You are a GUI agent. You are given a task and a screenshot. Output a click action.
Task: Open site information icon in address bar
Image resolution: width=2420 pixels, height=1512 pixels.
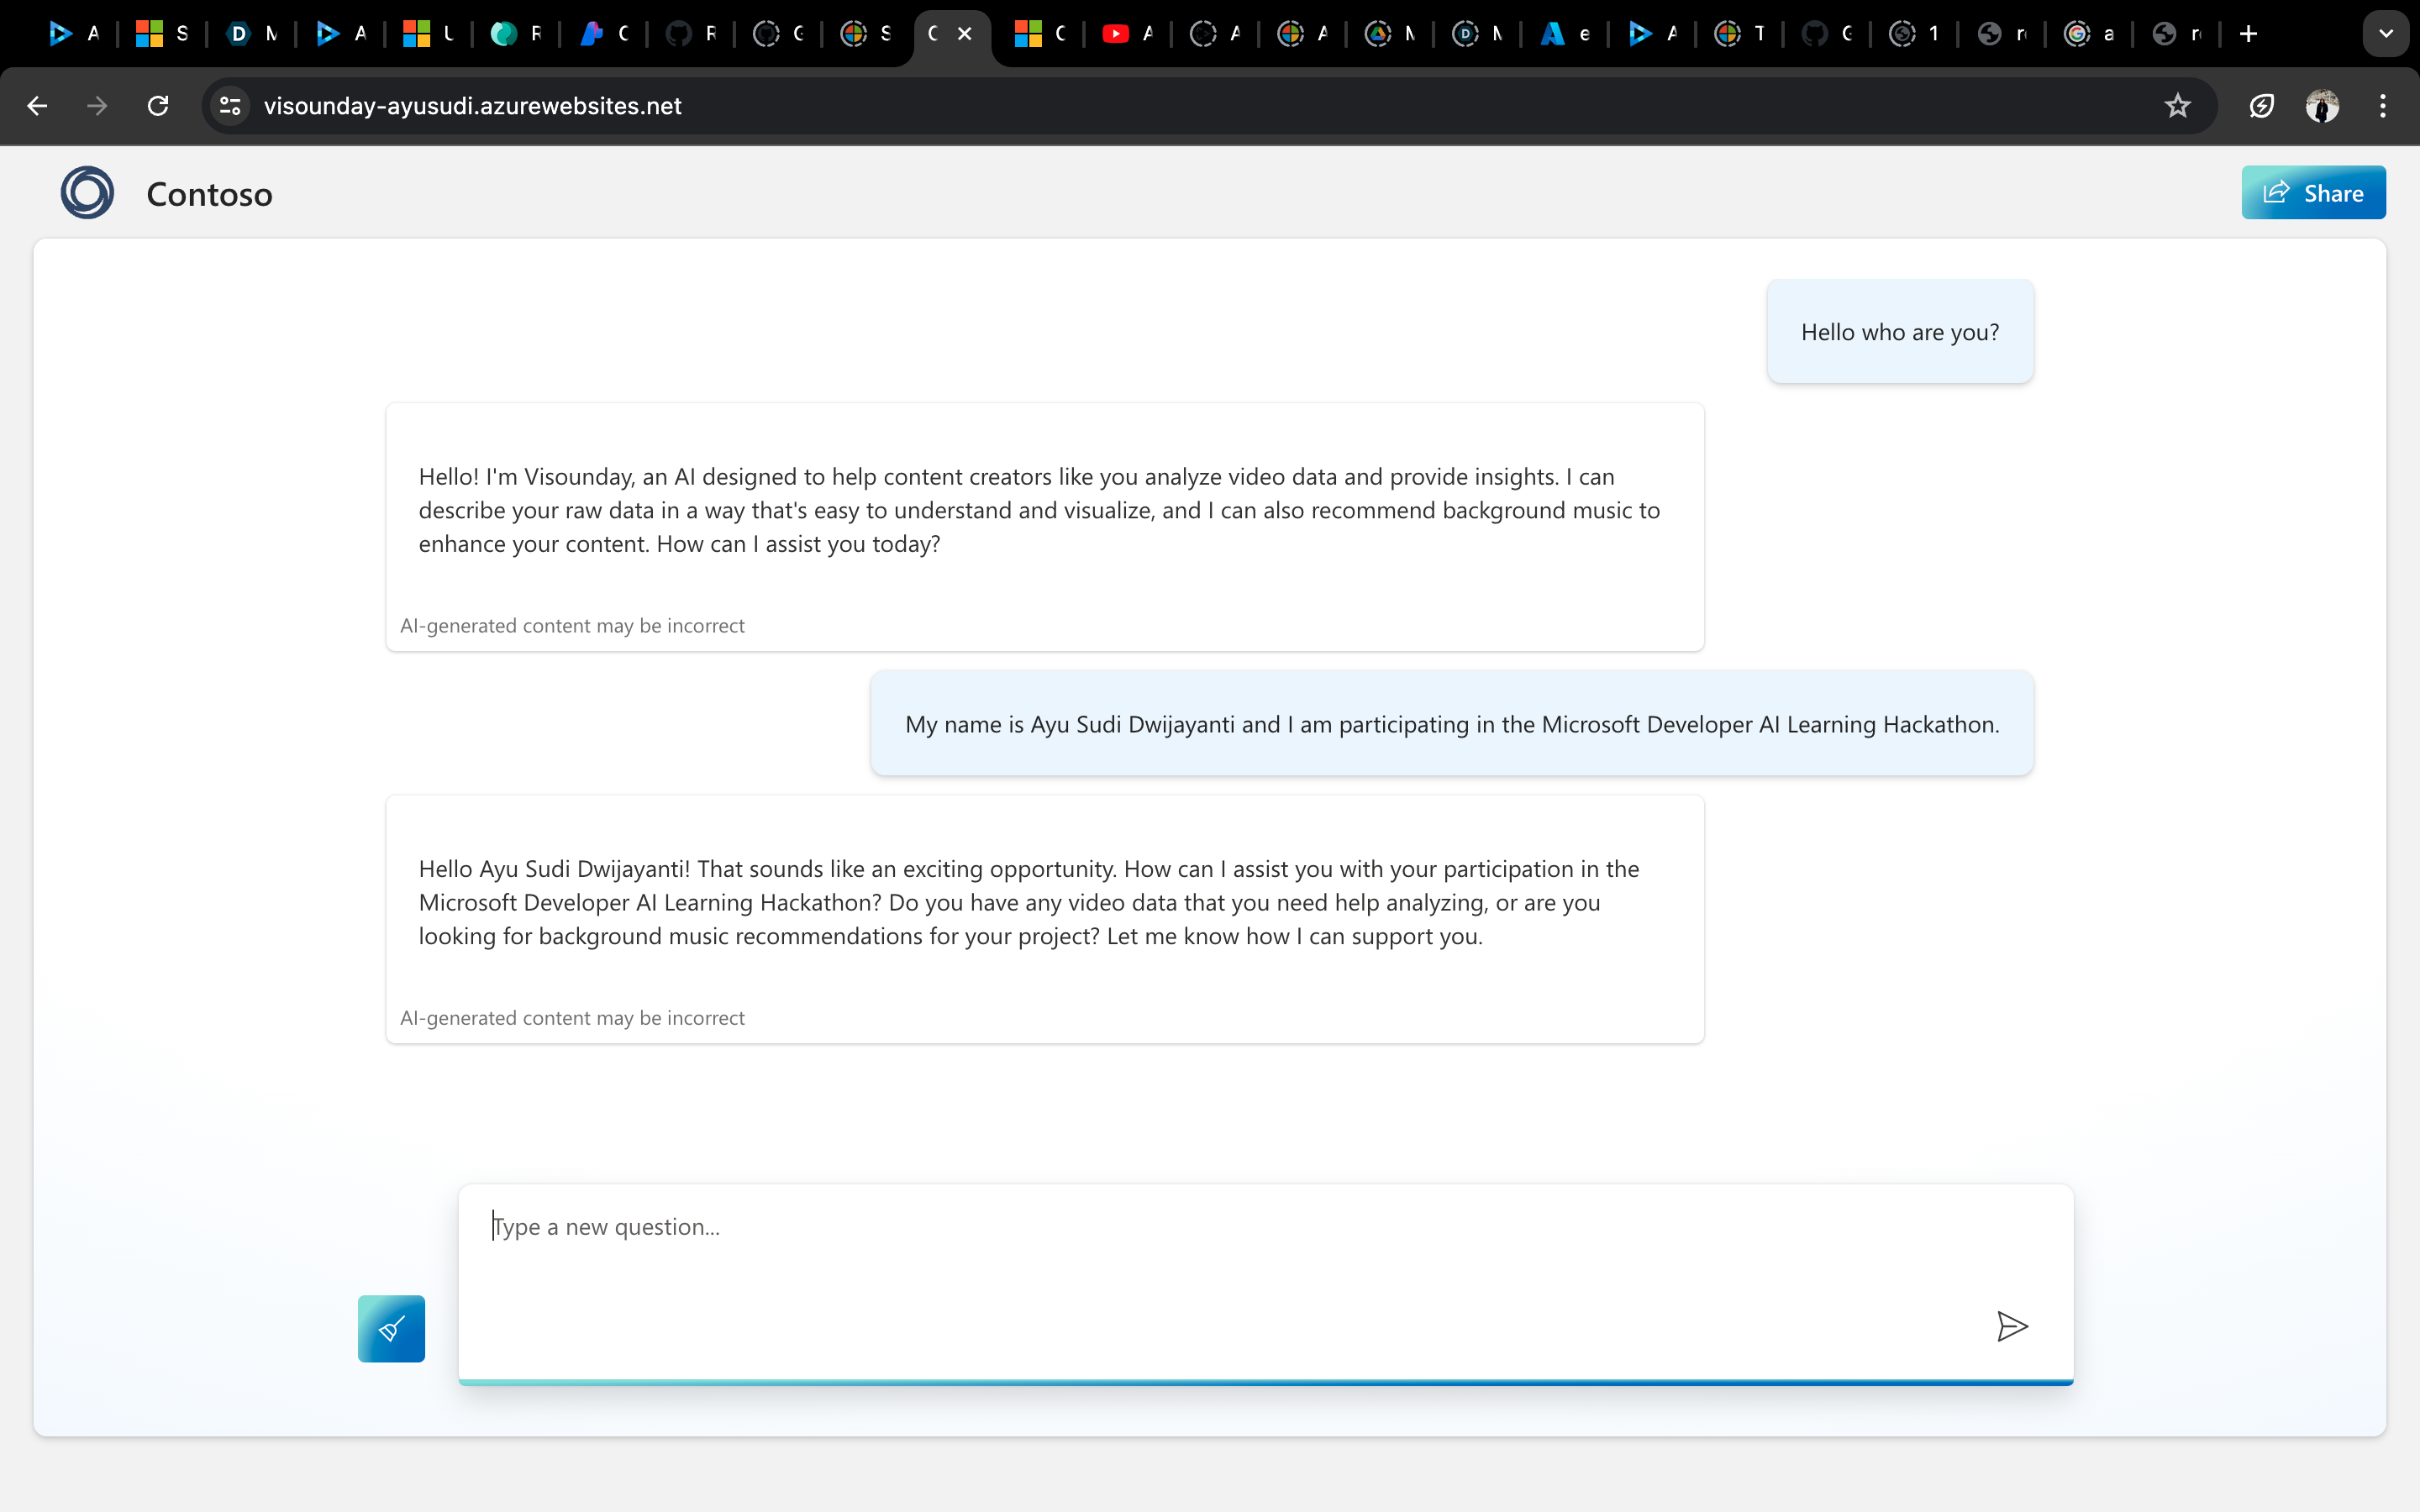(x=230, y=106)
